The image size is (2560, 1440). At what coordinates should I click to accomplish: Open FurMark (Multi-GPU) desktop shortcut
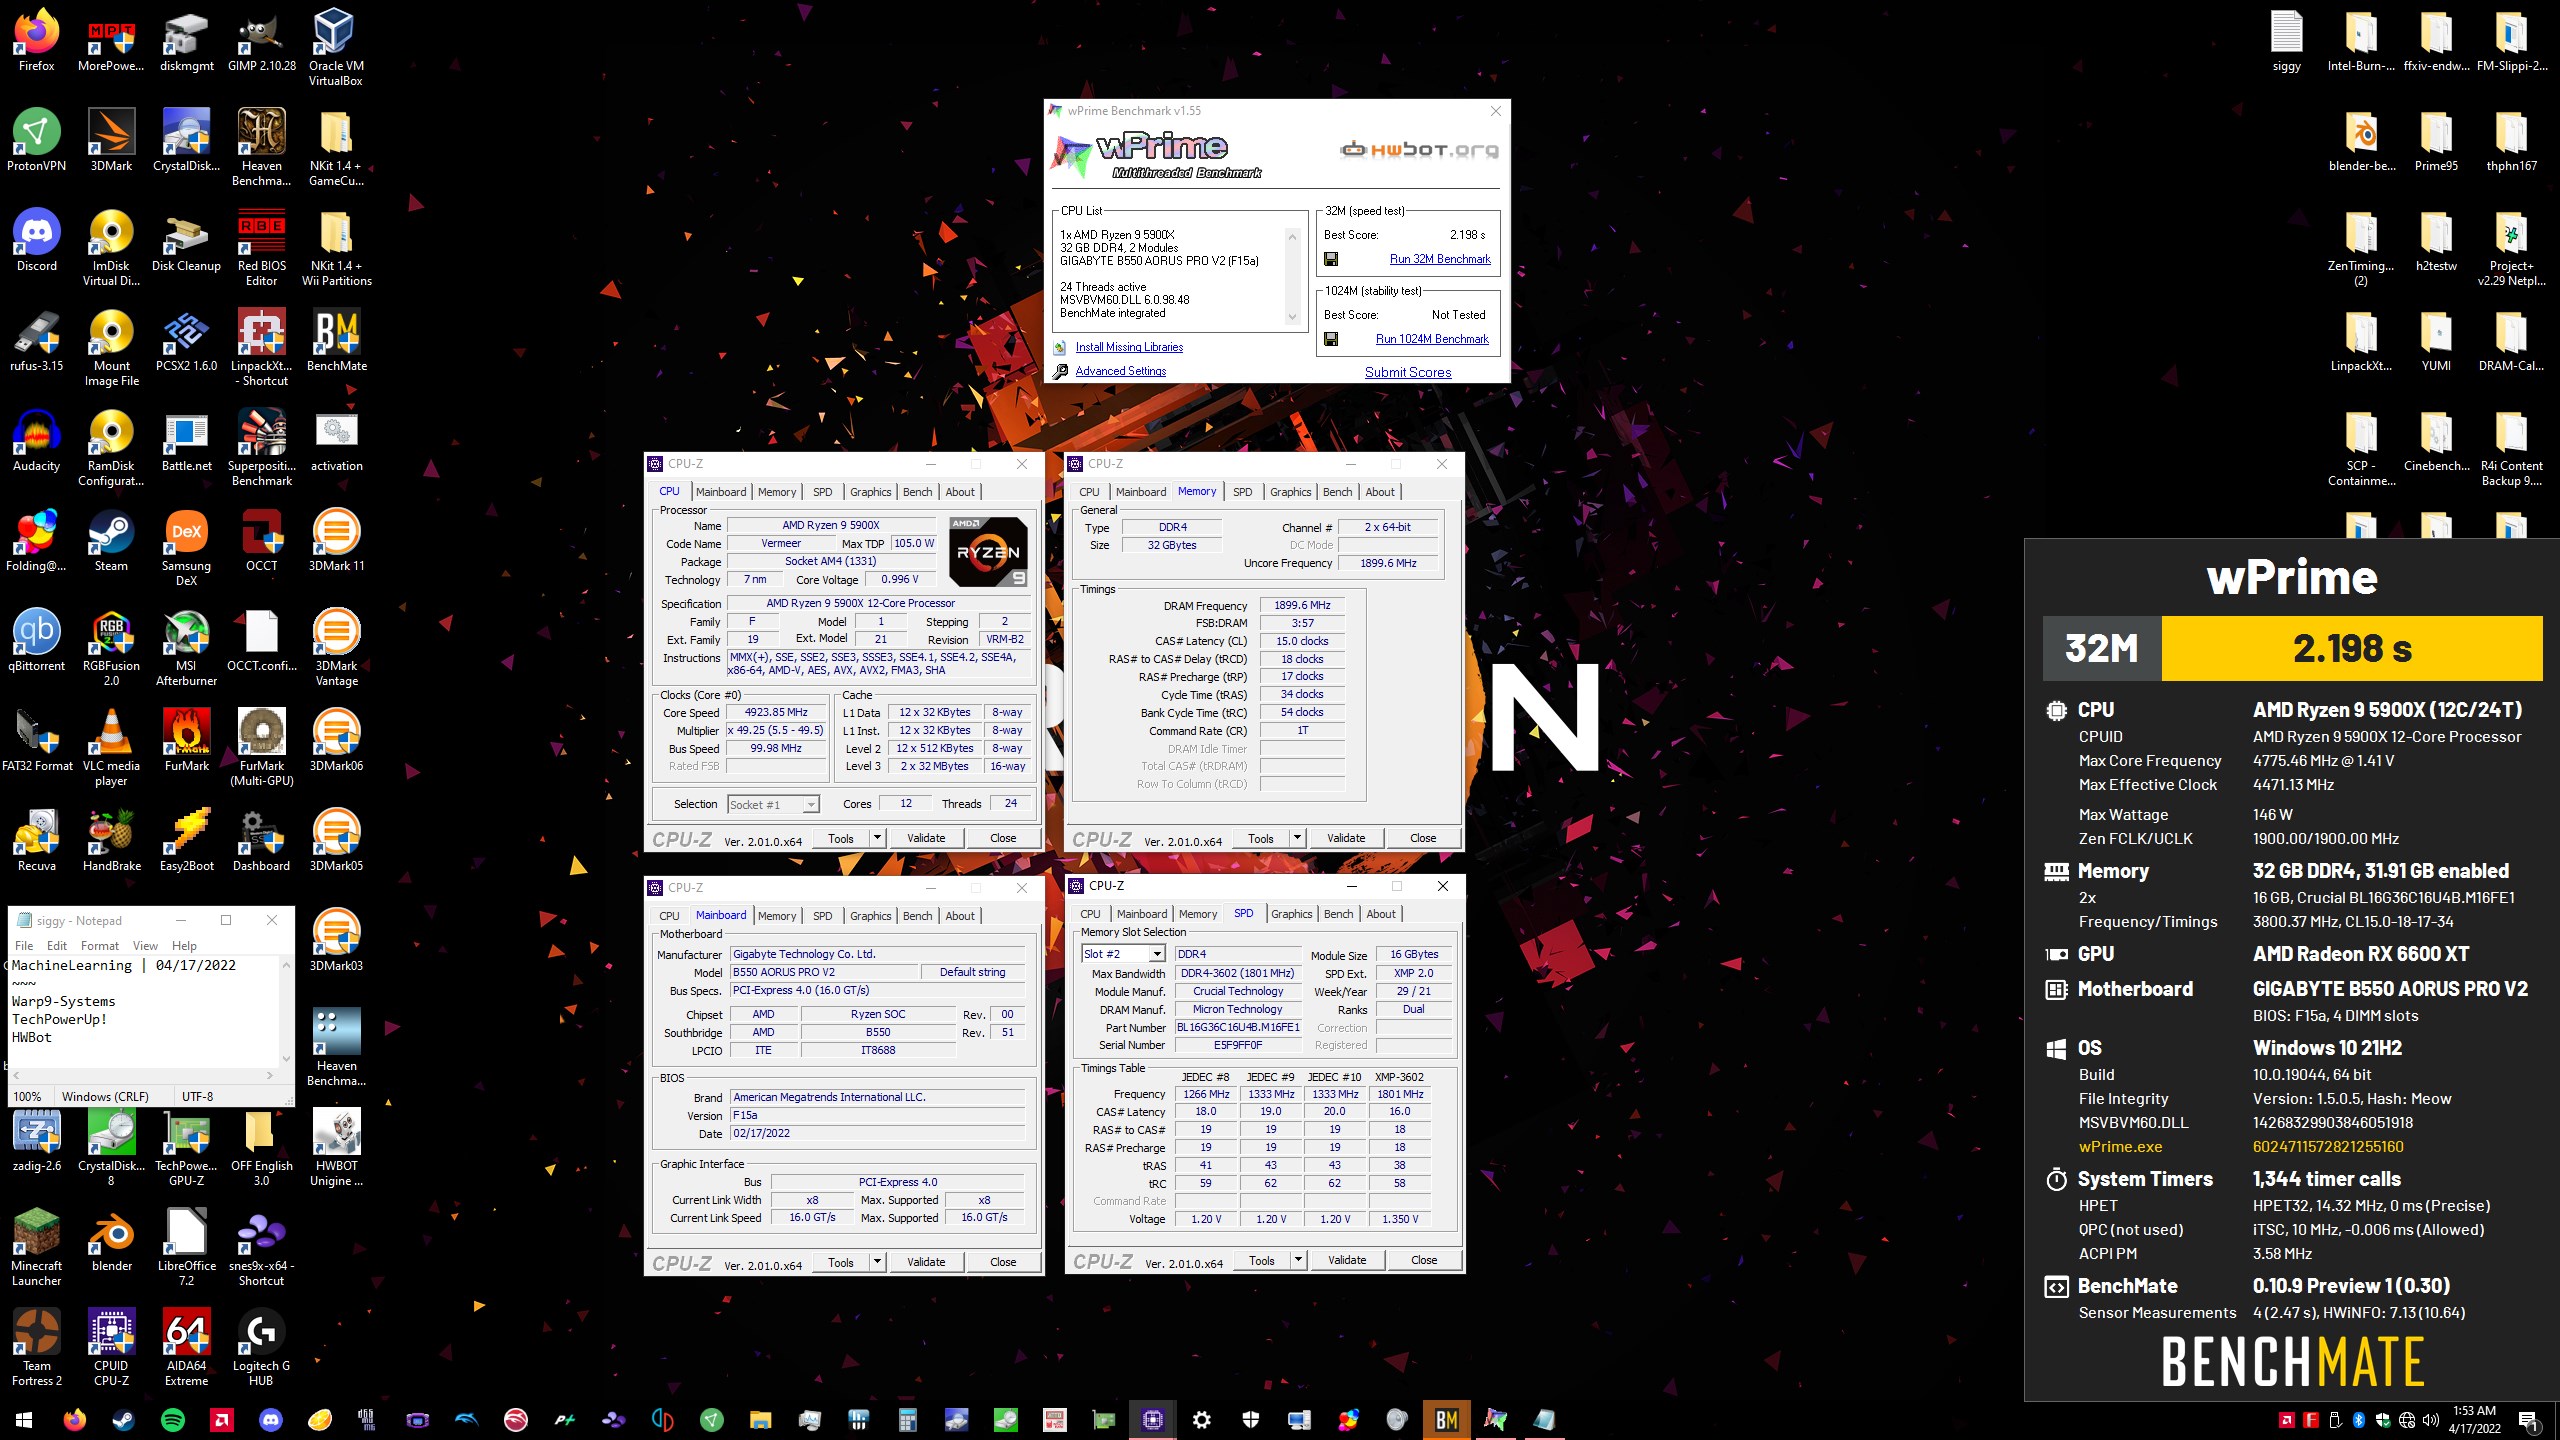(262, 749)
